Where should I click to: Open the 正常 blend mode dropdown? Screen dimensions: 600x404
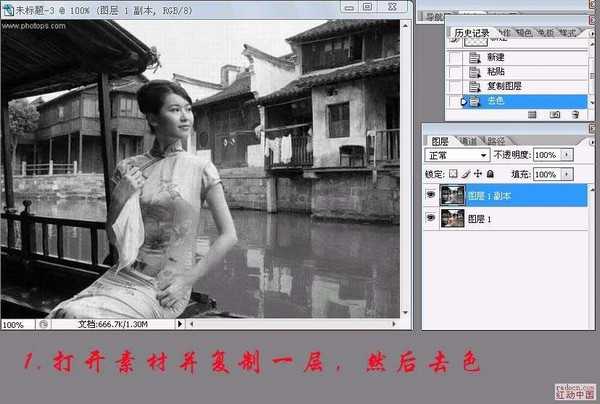click(456, 156)
